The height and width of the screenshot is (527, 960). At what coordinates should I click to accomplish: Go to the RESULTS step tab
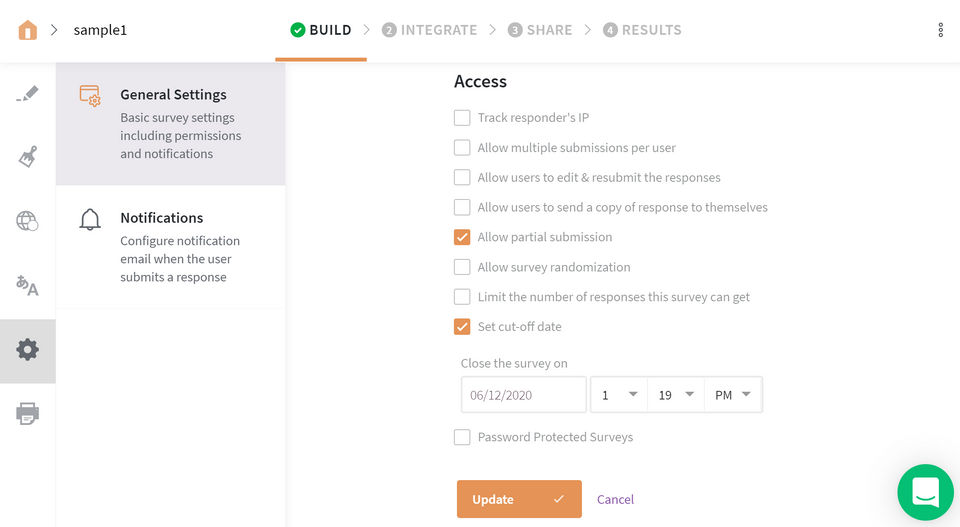tap(642, 30)
